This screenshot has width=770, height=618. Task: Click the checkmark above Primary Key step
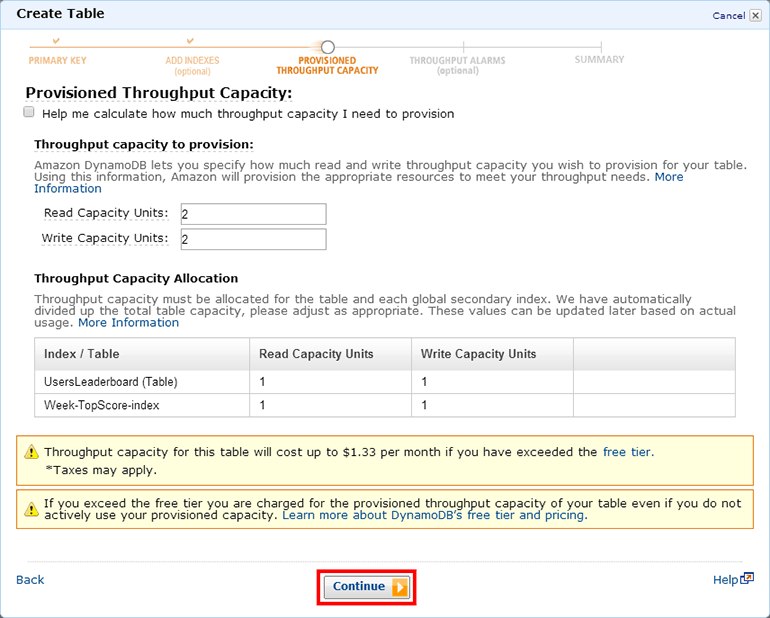tap(56, 41)
